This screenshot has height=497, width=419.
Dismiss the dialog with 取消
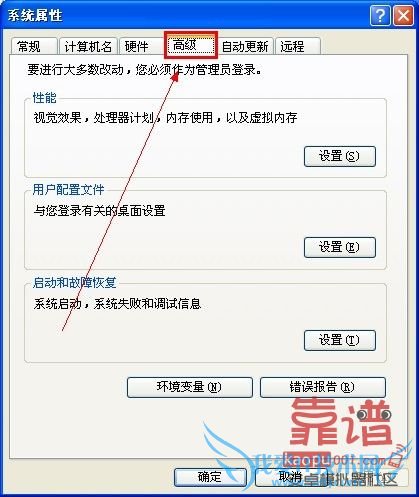tap(290, 477)
